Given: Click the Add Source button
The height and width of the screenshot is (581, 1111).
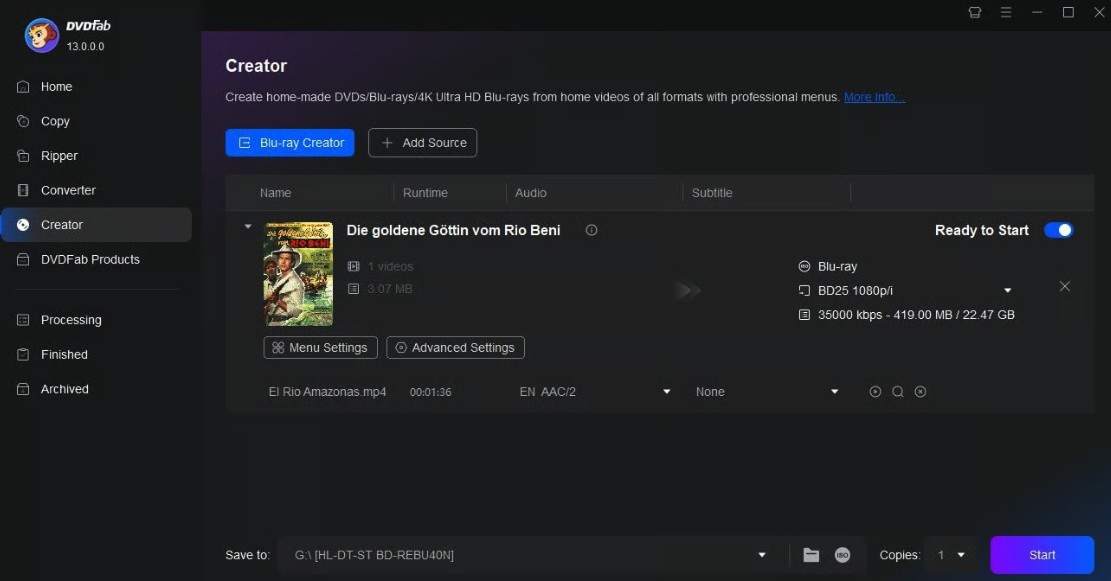Looking at the screenshot, I should tap(422, 142).
